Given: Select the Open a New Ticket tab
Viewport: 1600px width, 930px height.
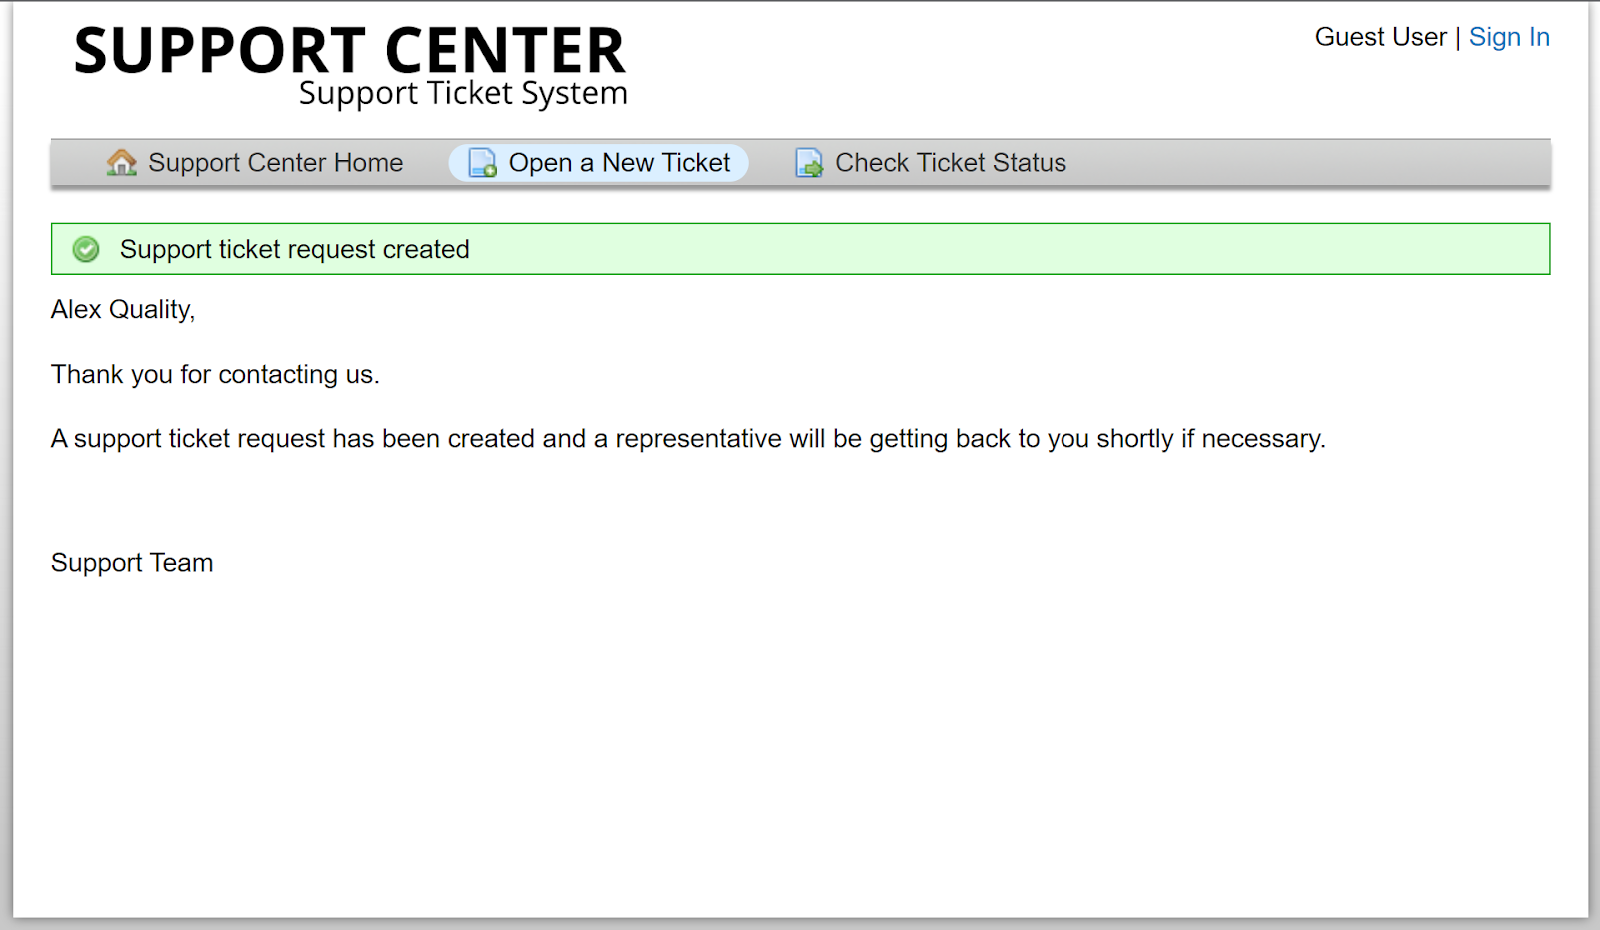Looking at the screenshot, I should point(619,163).
